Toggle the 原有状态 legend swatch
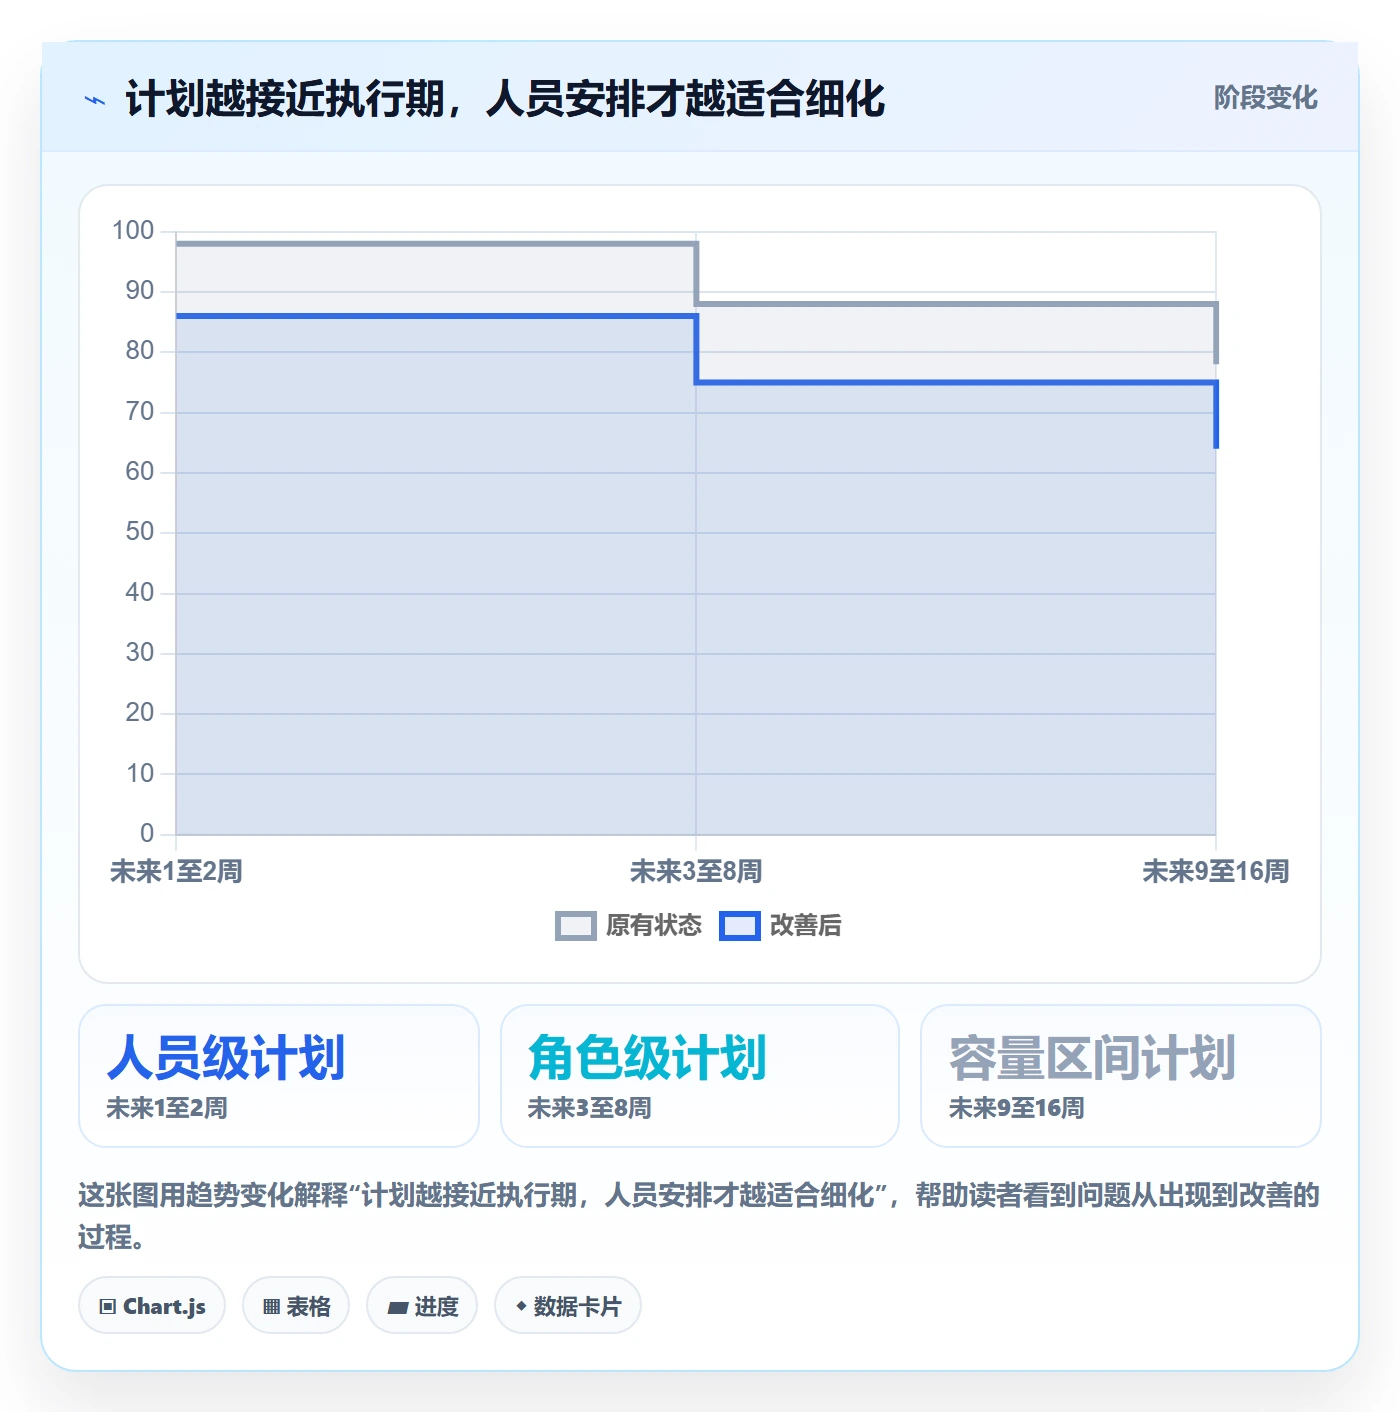This screenshot has width=1400, height=1412. (x=575, y=926)
